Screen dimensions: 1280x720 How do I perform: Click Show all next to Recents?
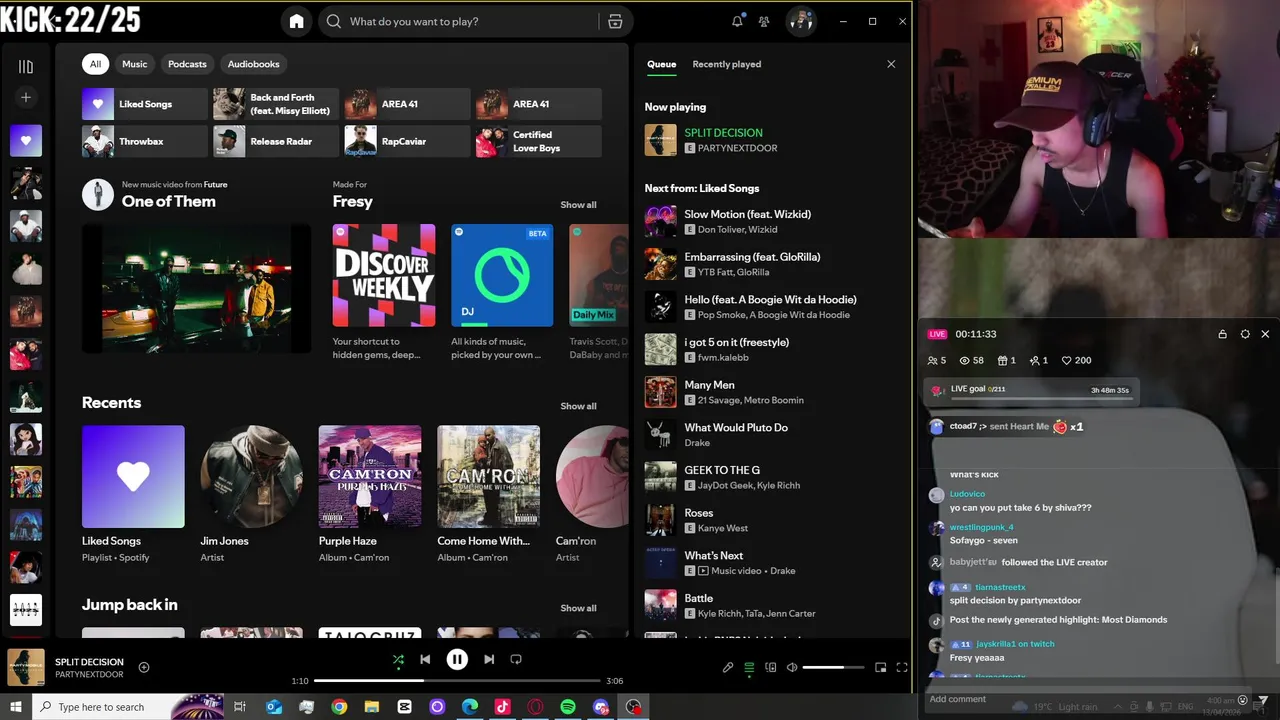578,406
